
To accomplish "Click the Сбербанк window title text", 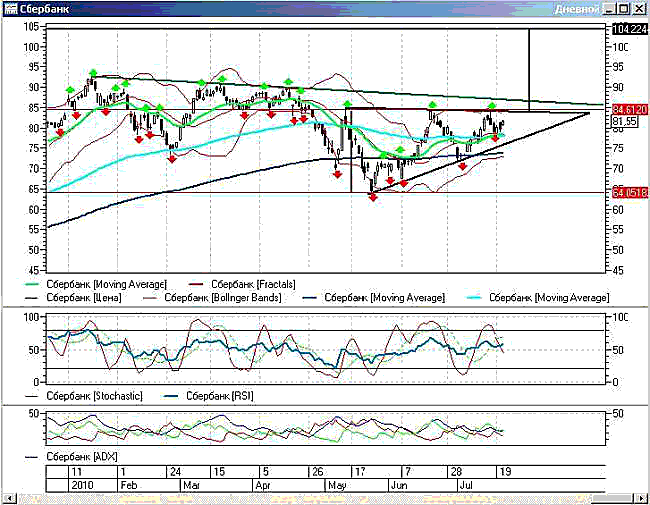I will (x=44, y=9).
